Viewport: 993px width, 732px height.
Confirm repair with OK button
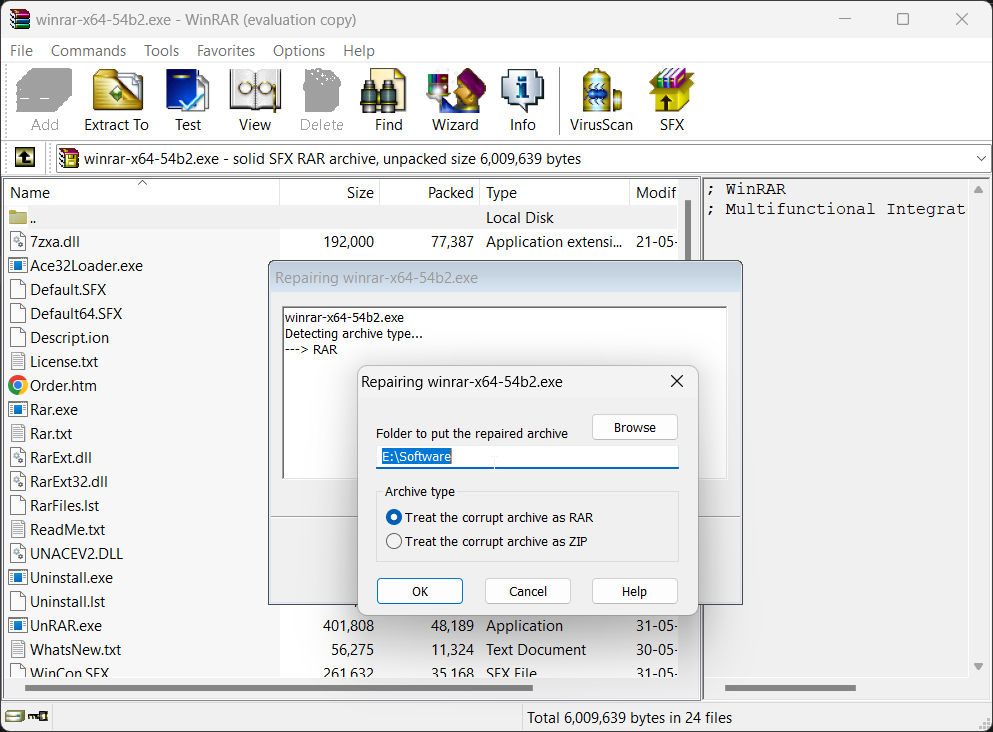click(420, 591)
